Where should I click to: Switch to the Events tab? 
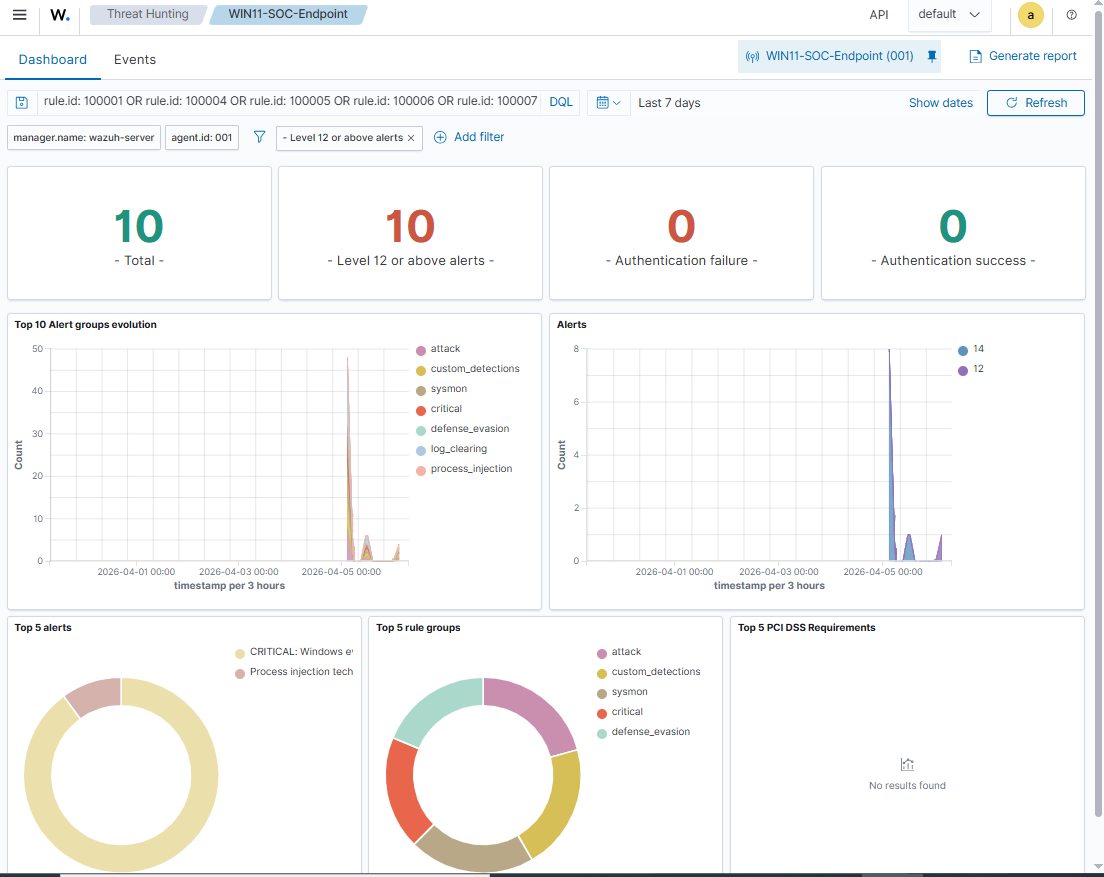point(134,59)
